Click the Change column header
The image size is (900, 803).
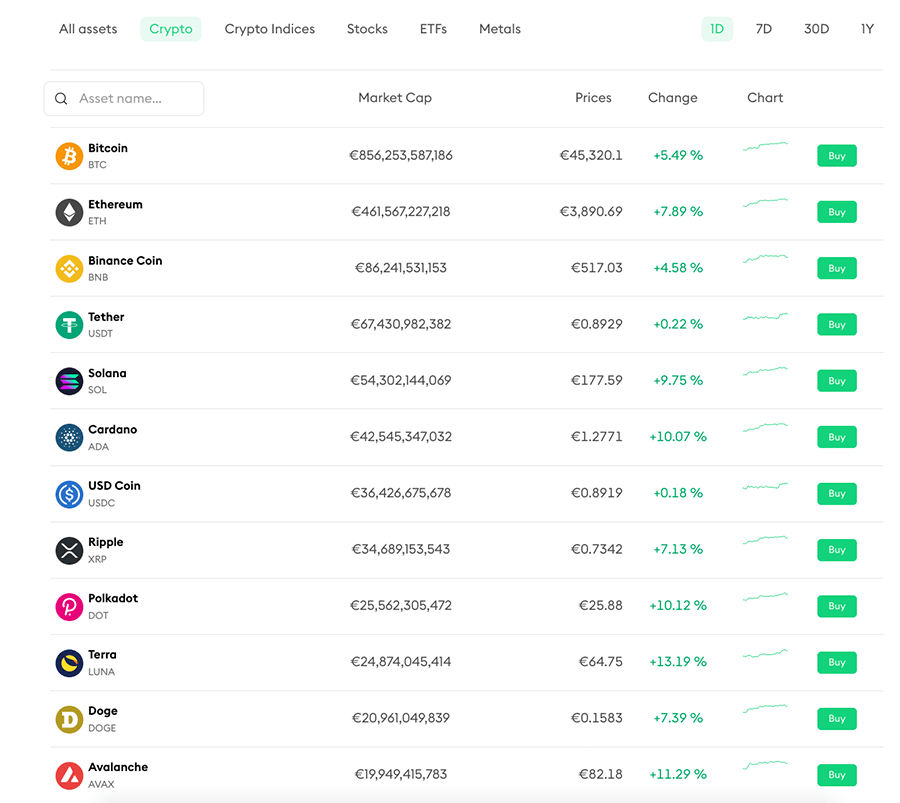tap(673, 98)
